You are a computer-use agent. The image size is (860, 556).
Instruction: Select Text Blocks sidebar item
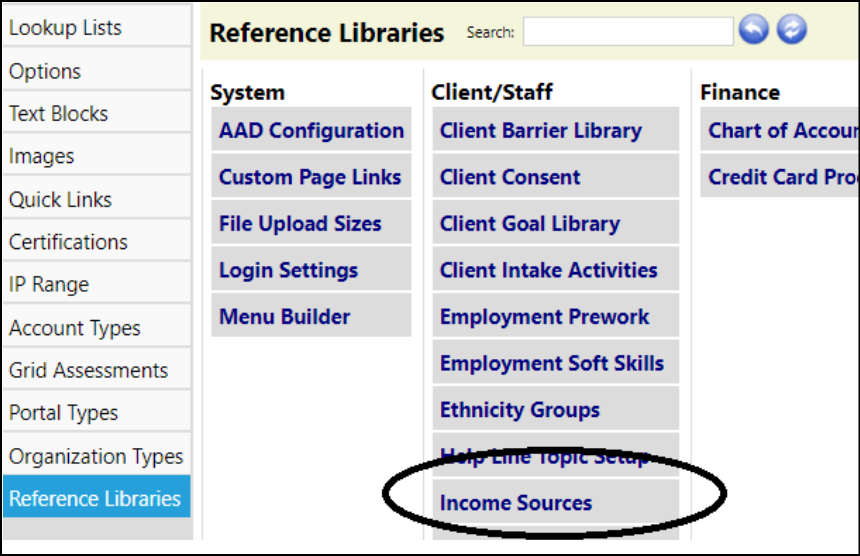(97, 114)
